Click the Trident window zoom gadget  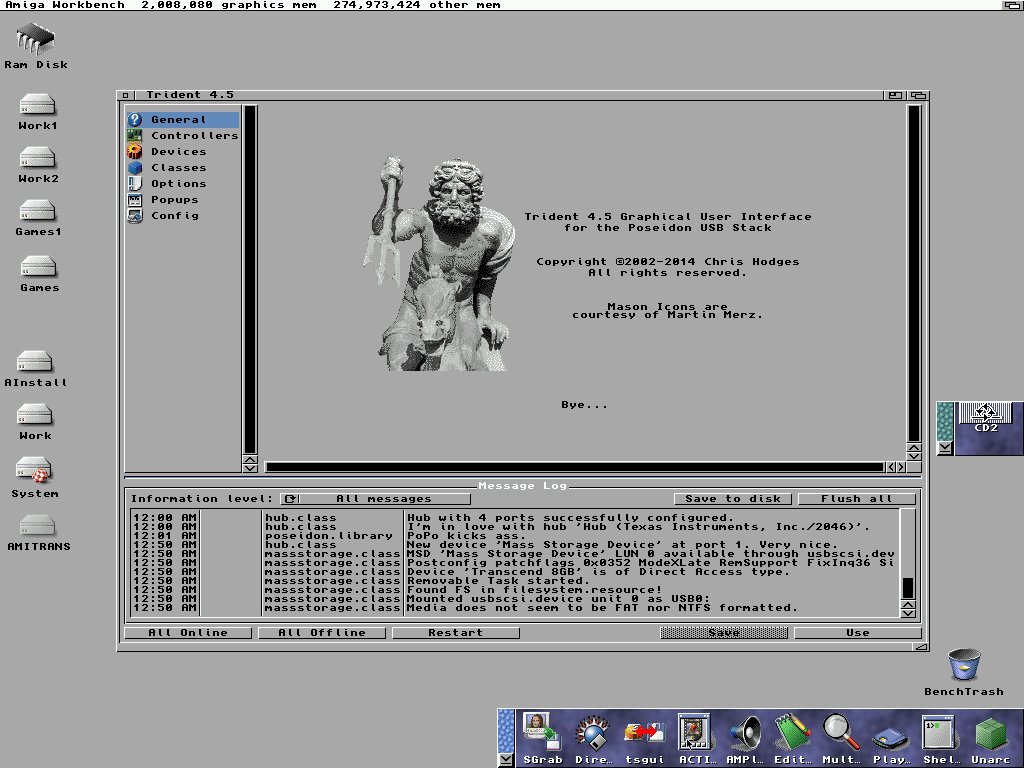tap(895, 95)
